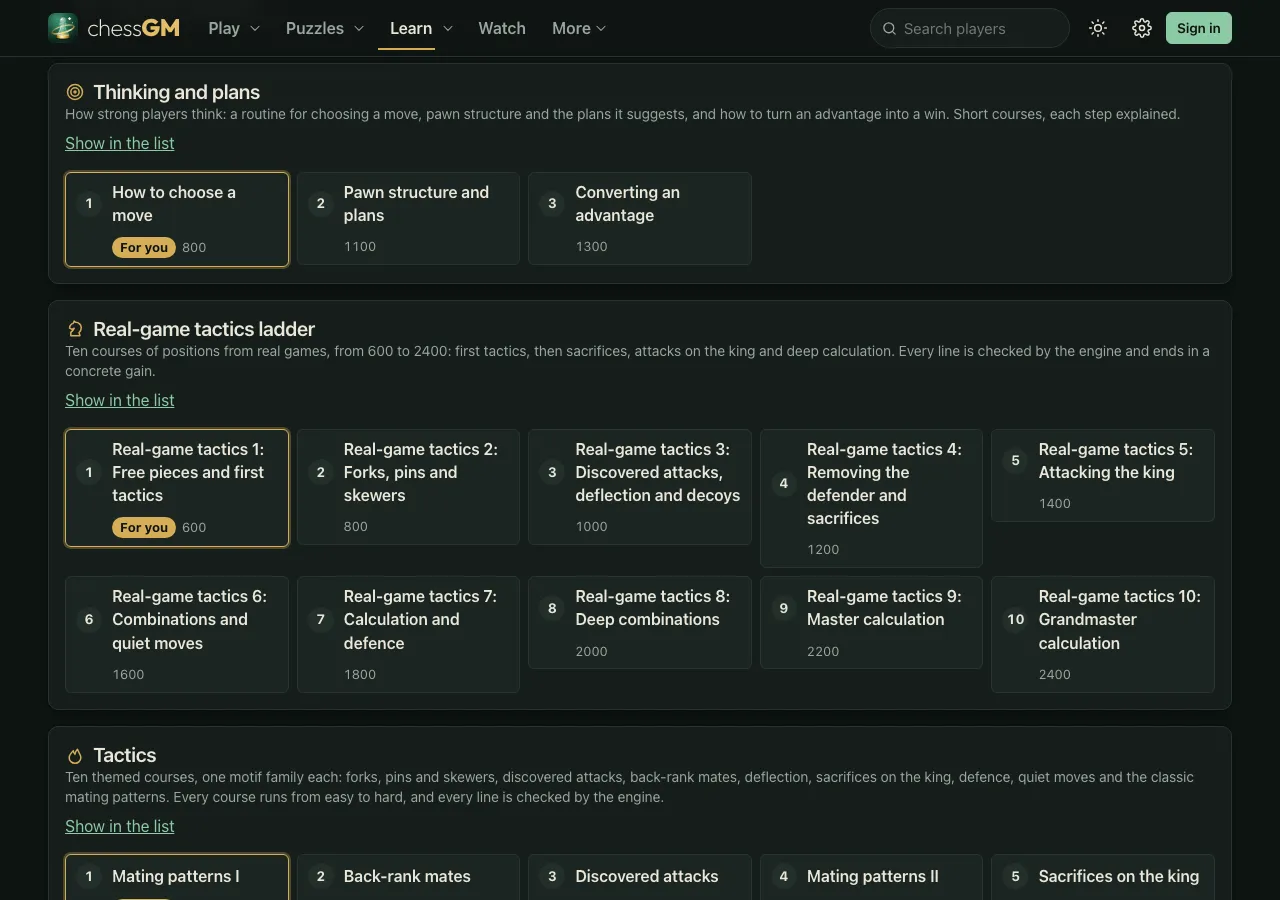The height and width of the screenshot is (900, 1280).
Task: Click the 1300 rating on Converting an advantage
Action: (x=592, y=246)
